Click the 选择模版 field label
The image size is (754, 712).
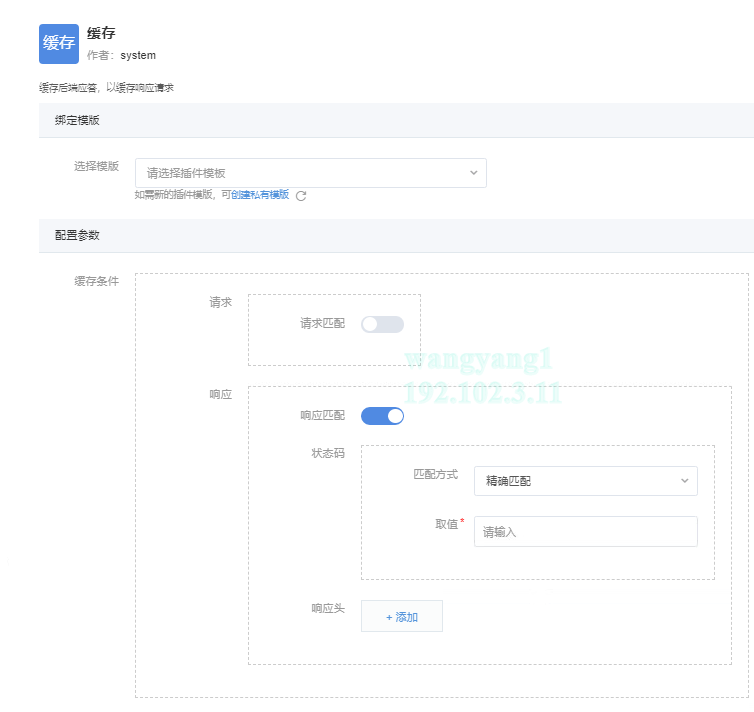(x=96, y=167)
